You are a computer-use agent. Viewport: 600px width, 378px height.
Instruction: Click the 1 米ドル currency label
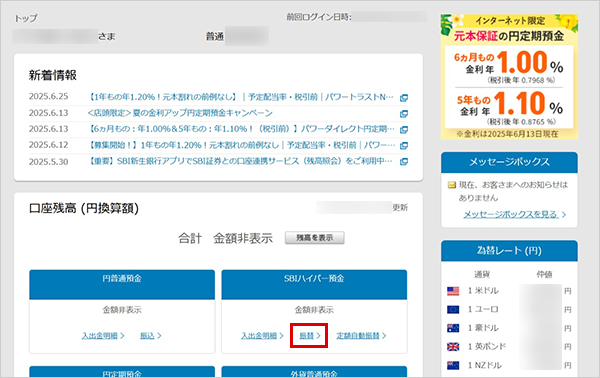pos(483,291)
